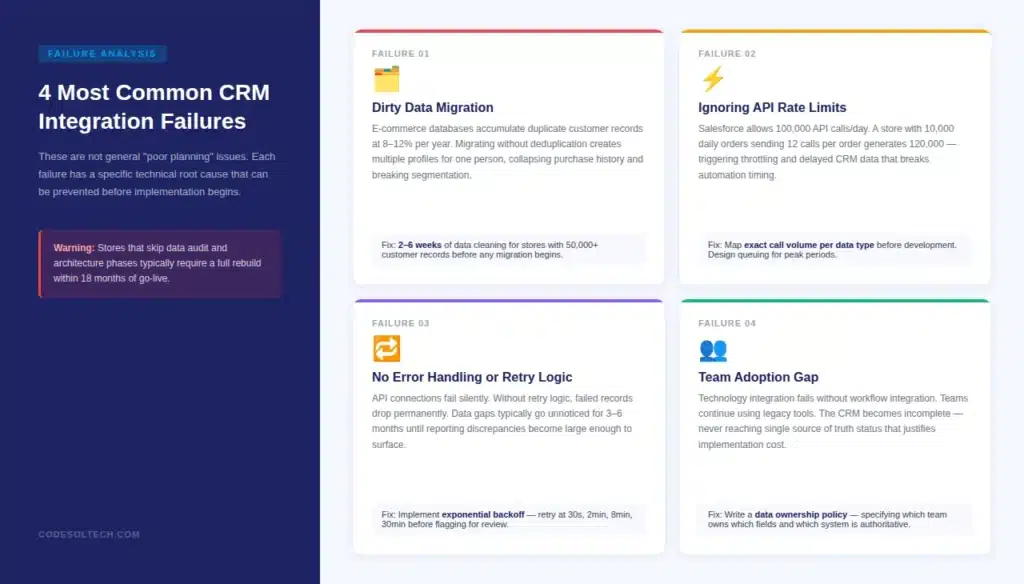Click the 'FAILURE 01' label
This screenshot has height=584, width=1024.
(x=400, y=54)
